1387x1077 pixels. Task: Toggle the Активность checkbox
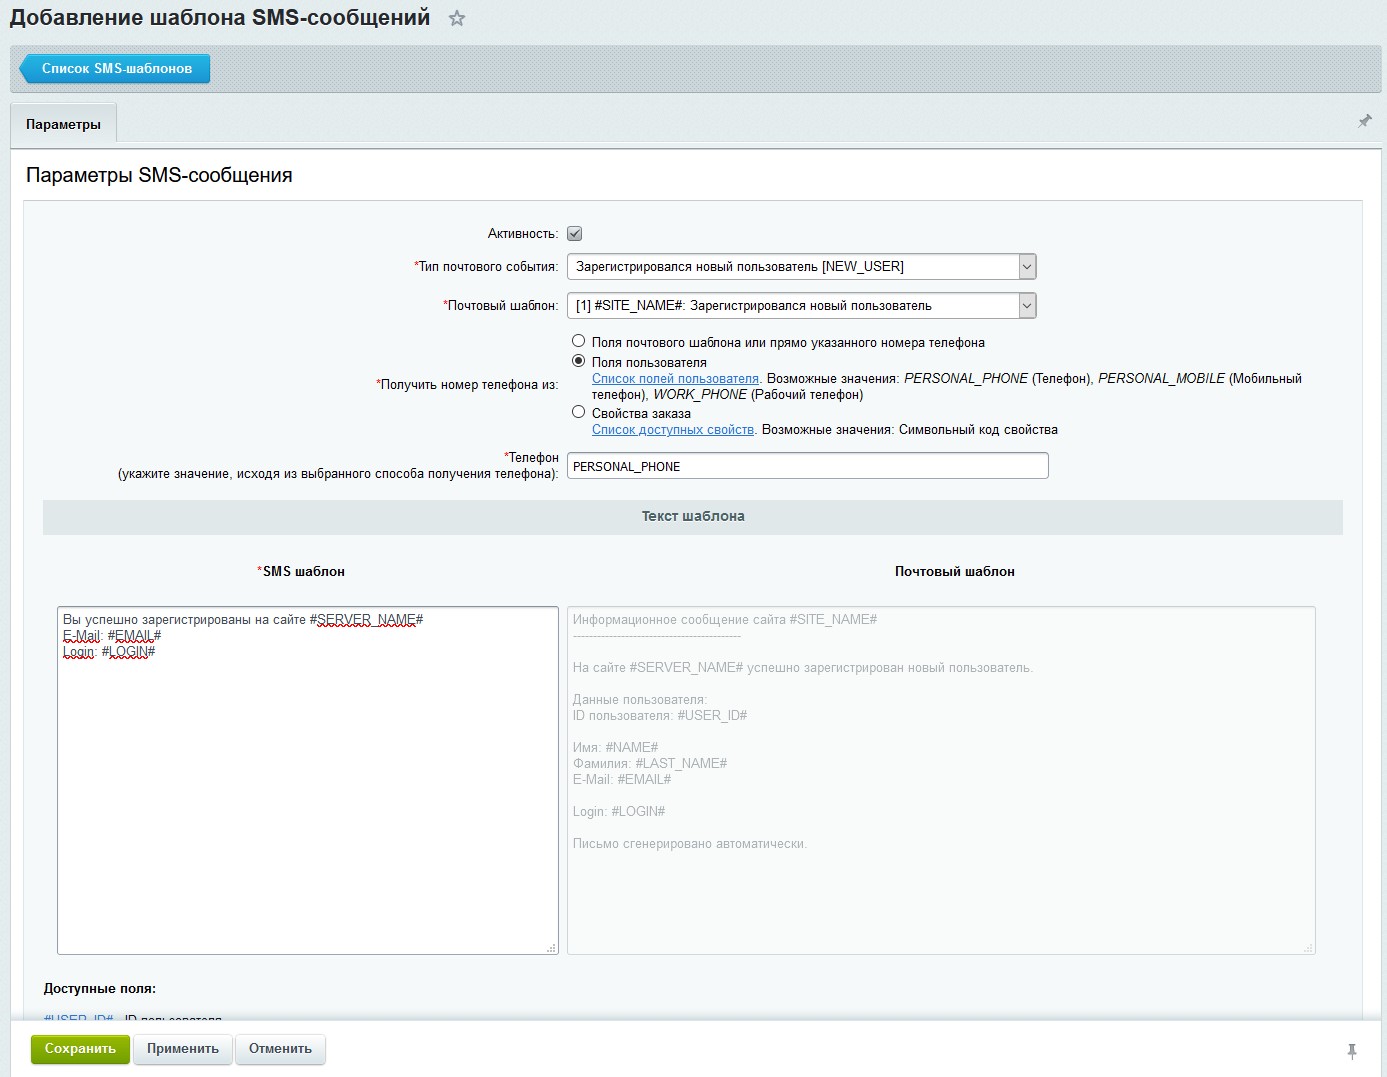[x=574, y=234]
